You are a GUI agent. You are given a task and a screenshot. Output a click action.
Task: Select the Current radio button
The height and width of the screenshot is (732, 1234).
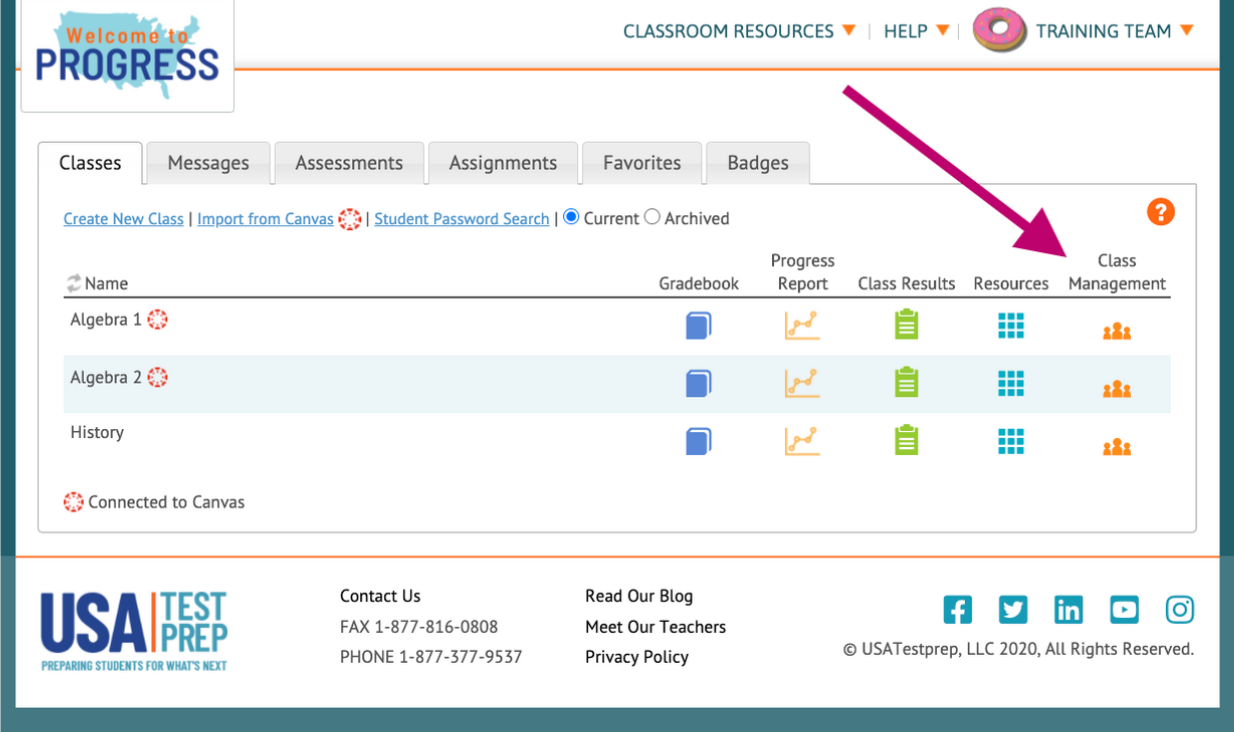pyautogui.click(x=571, y=217)
